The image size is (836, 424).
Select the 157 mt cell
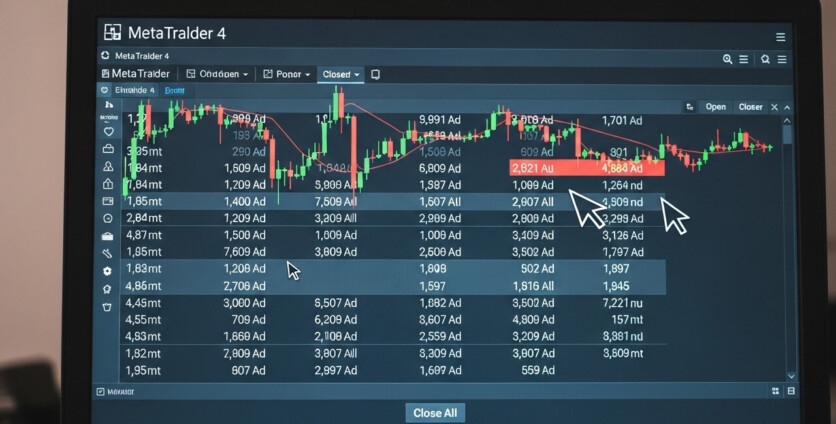coord(627,319)
